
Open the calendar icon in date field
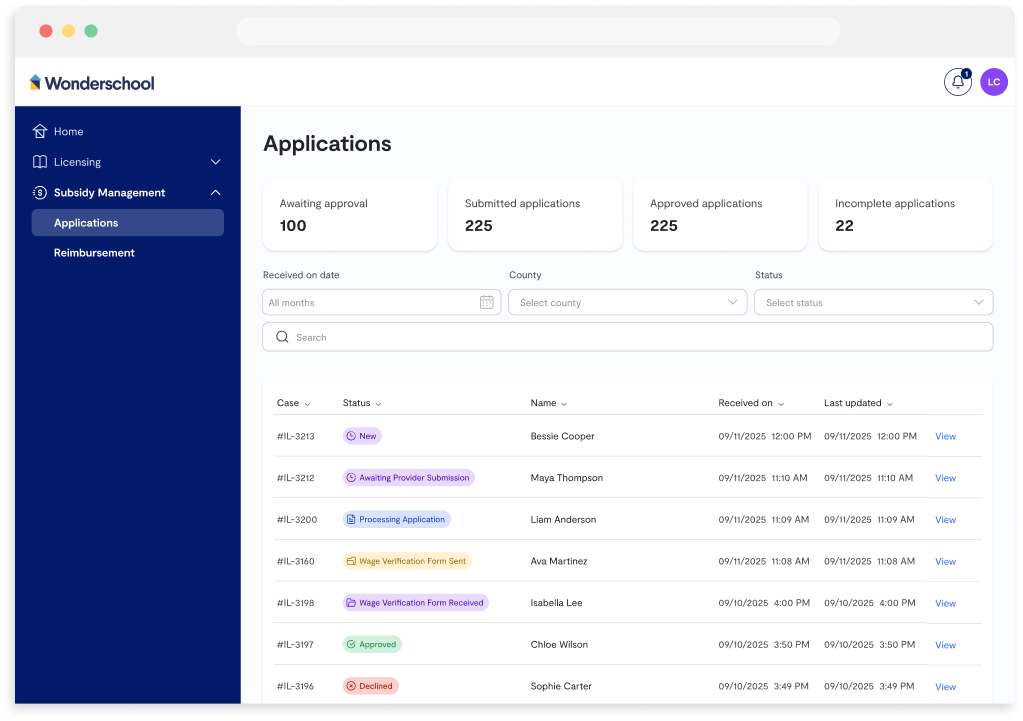[x=487, y=302]
